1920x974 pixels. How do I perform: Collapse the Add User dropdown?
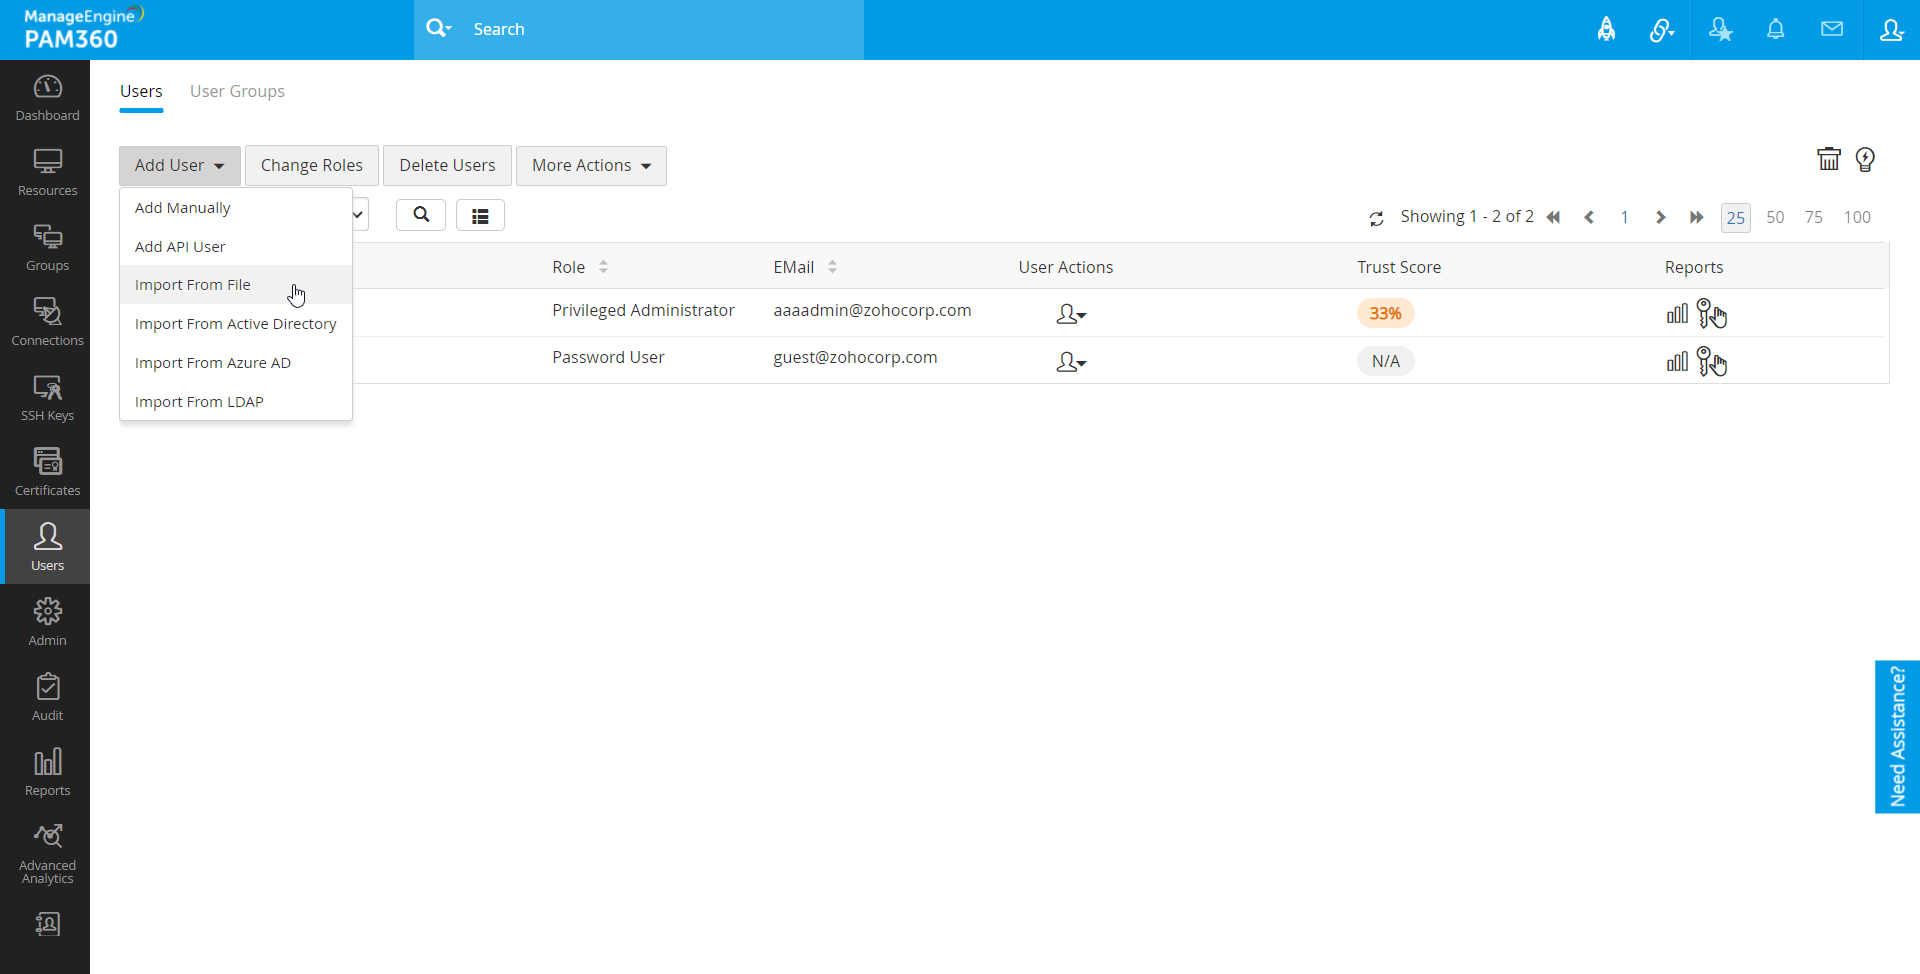coord(179,166)
